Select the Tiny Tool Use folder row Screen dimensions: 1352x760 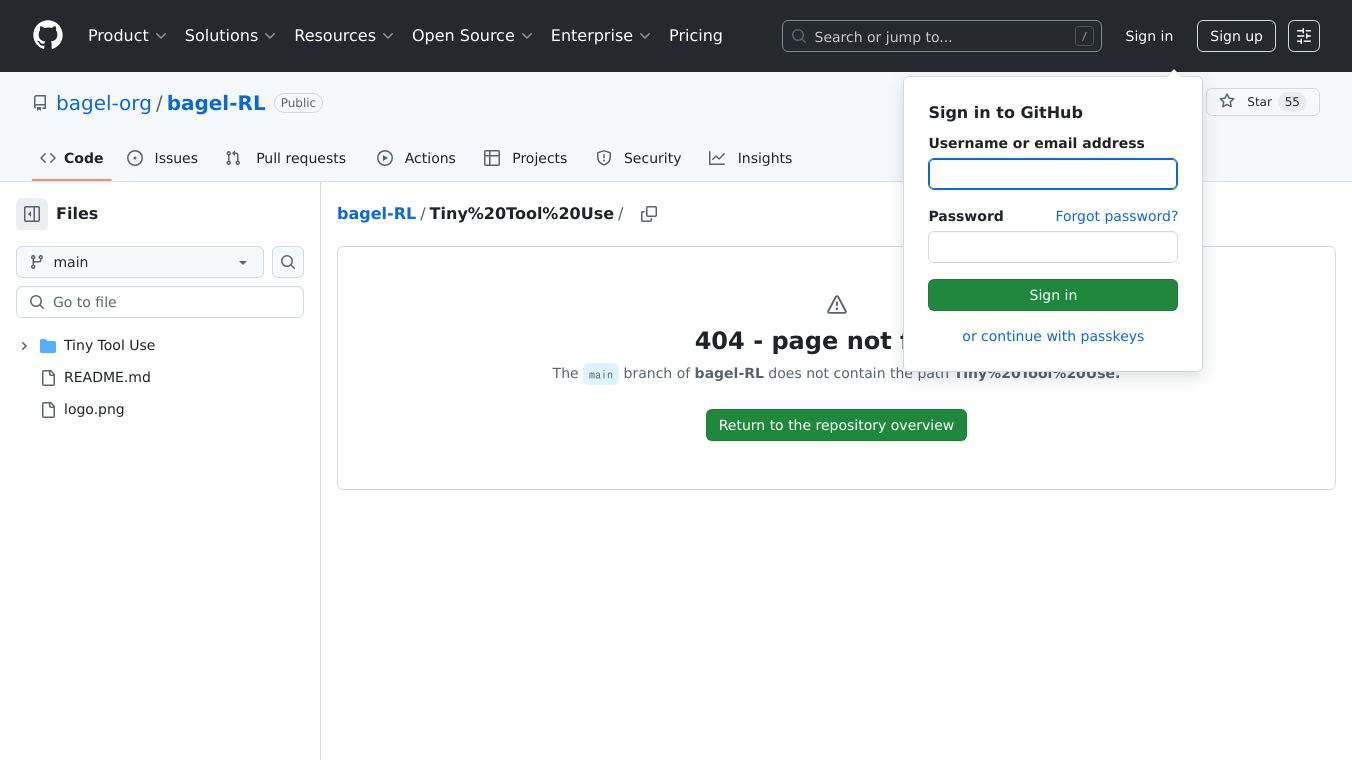[x=160, y=346]
